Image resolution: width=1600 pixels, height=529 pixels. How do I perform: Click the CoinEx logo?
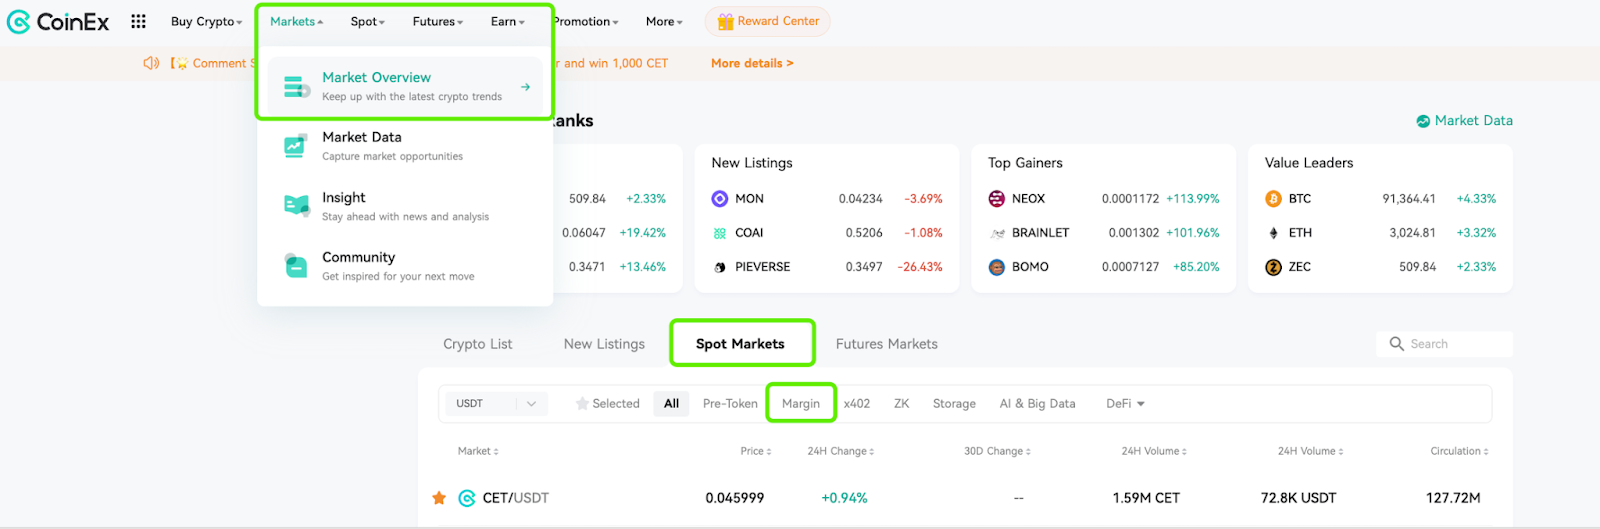[x=58, y=21]
